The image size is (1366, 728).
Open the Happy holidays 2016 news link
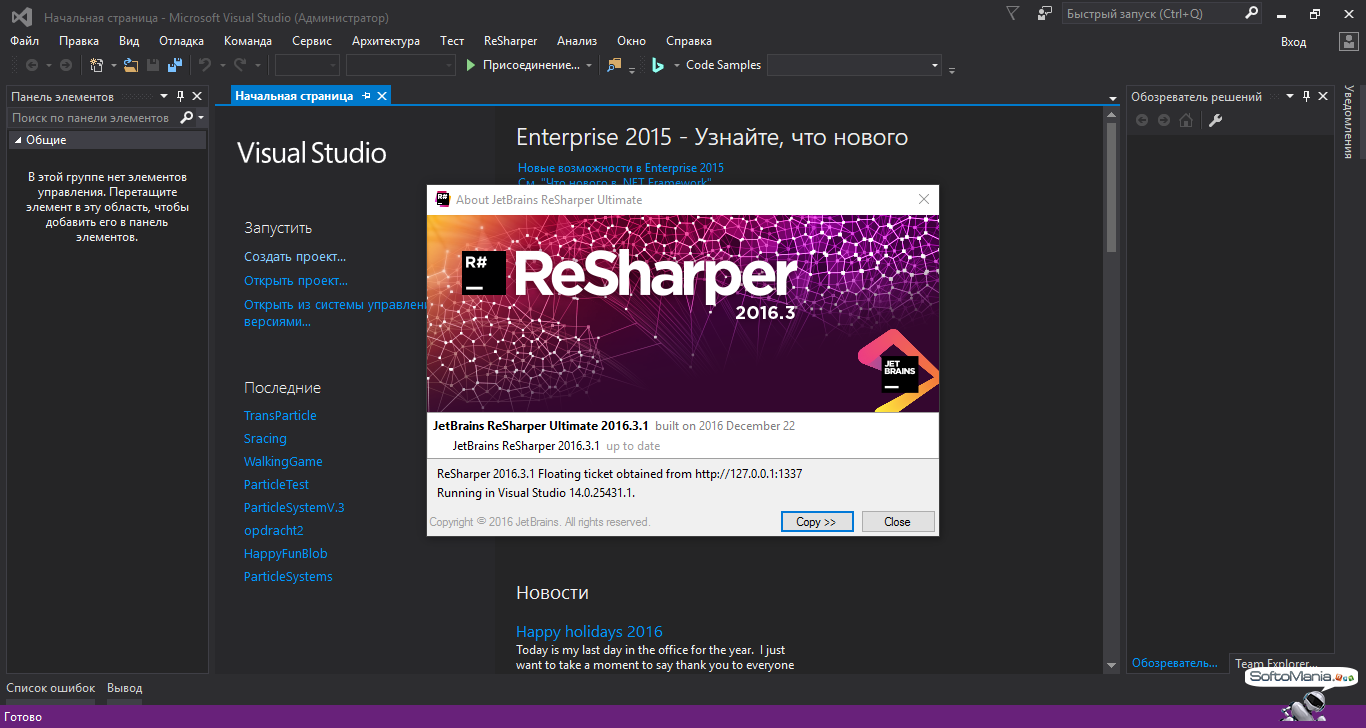(x=589, y=632)
